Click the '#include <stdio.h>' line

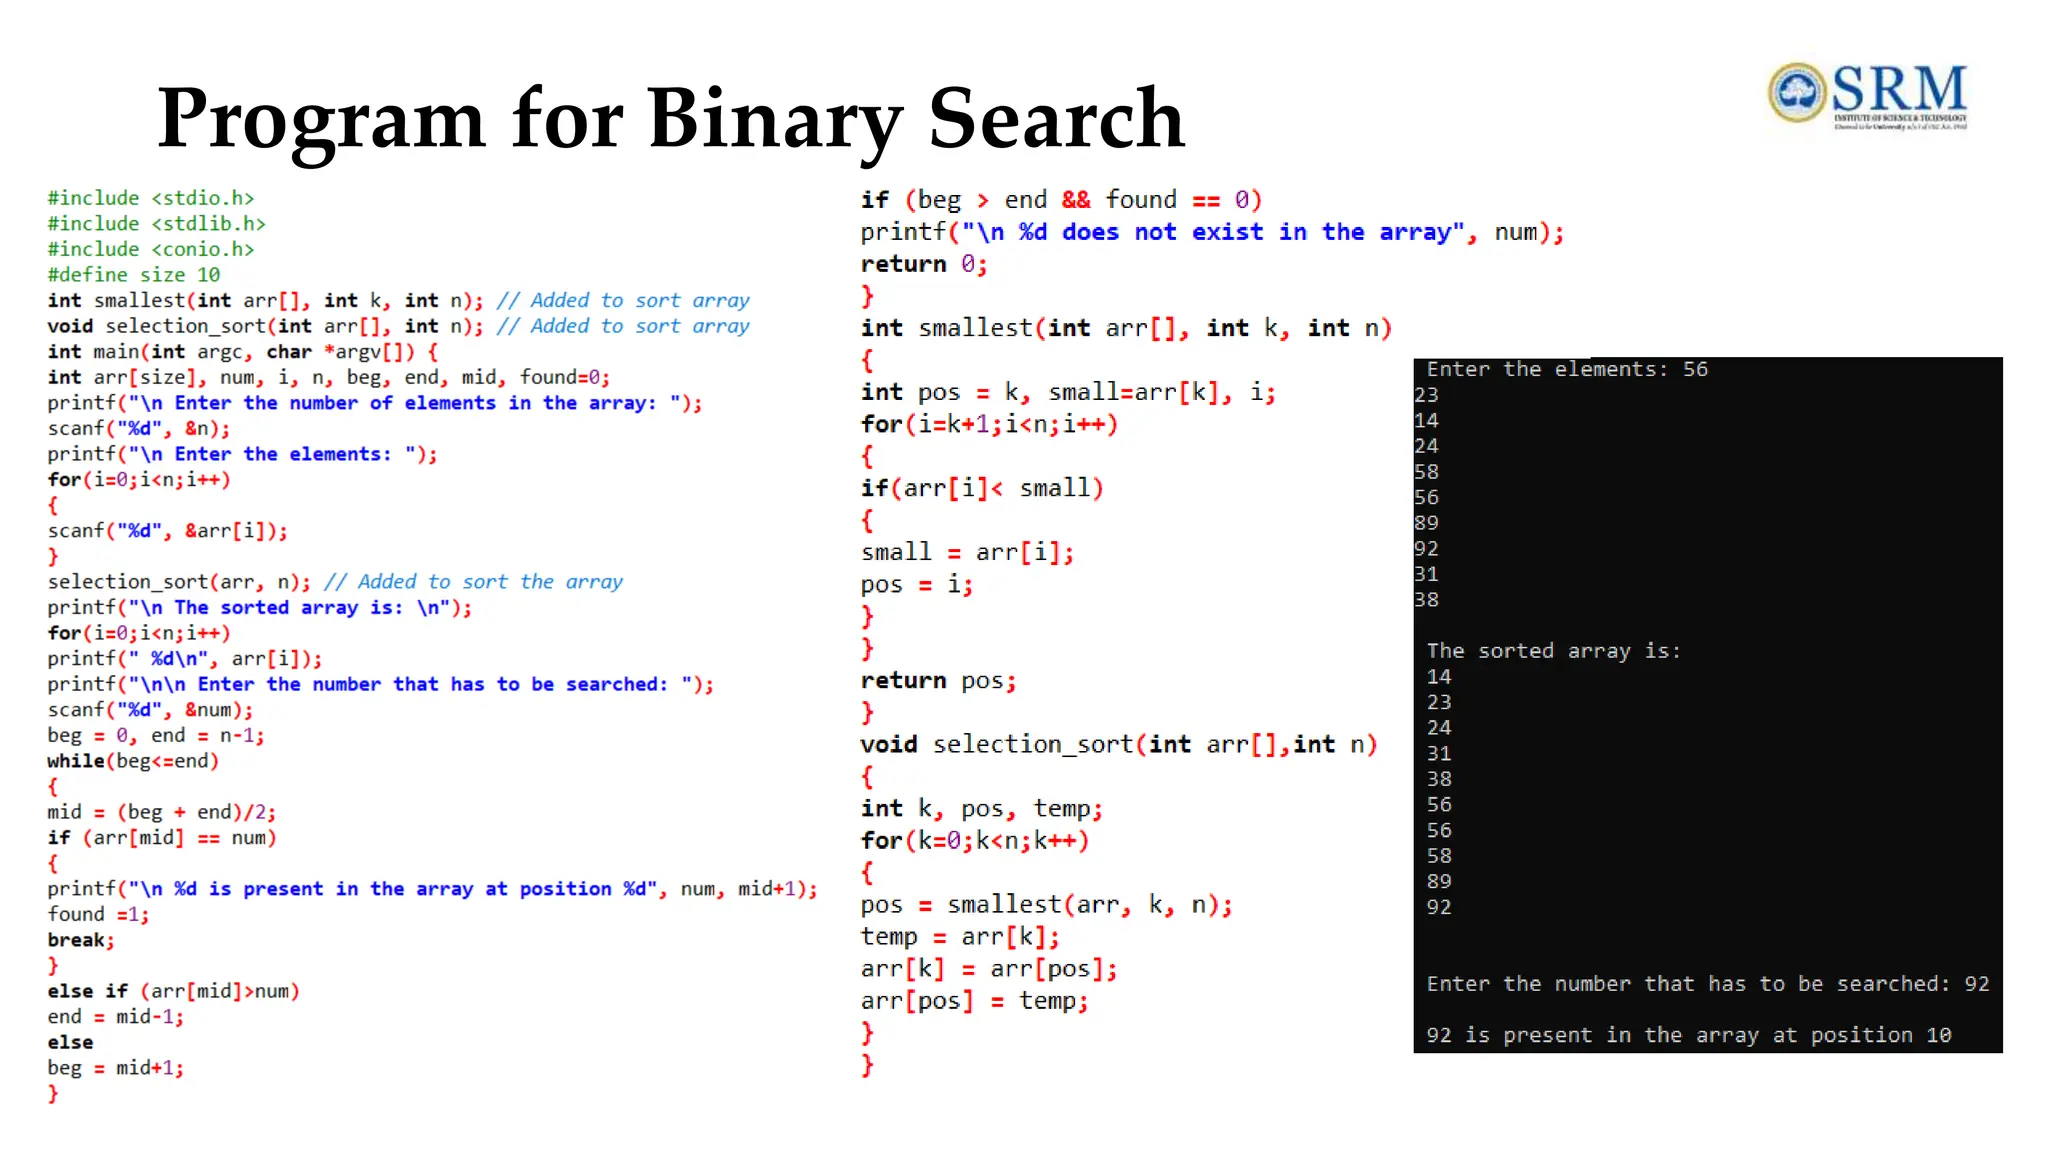click(x=151, y=198)
